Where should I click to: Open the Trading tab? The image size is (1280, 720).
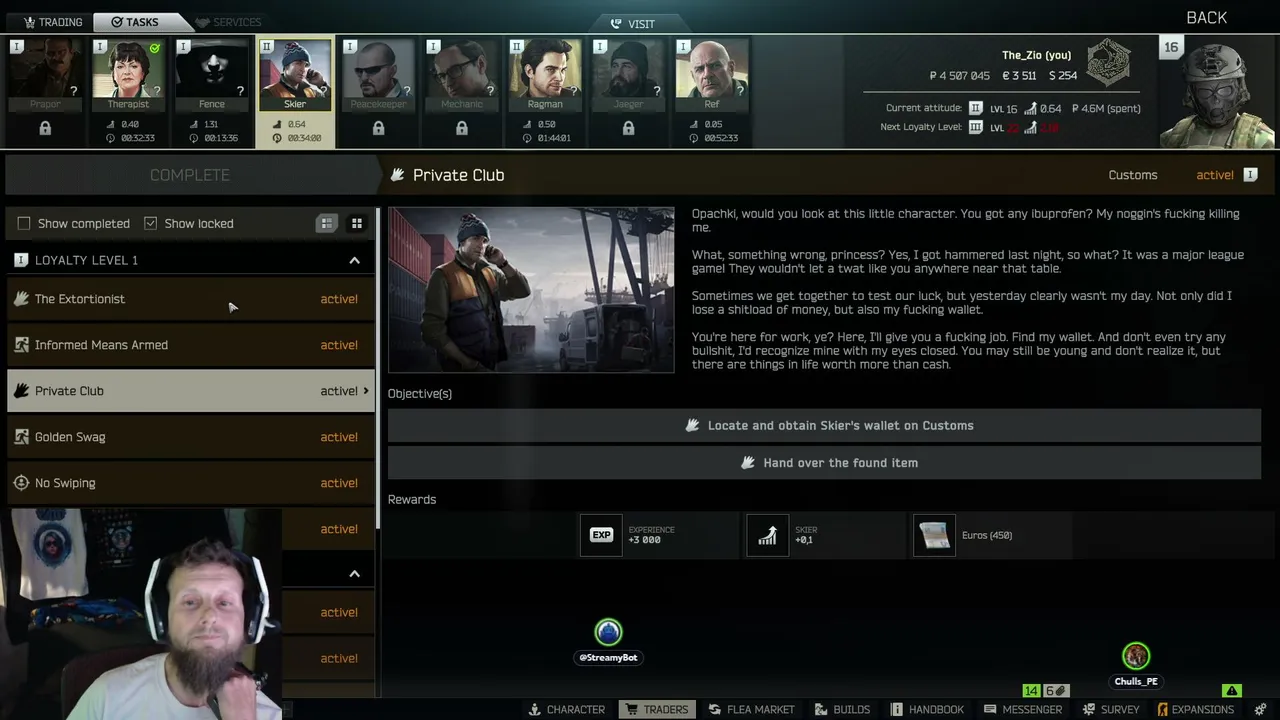(x=53, y=22)
